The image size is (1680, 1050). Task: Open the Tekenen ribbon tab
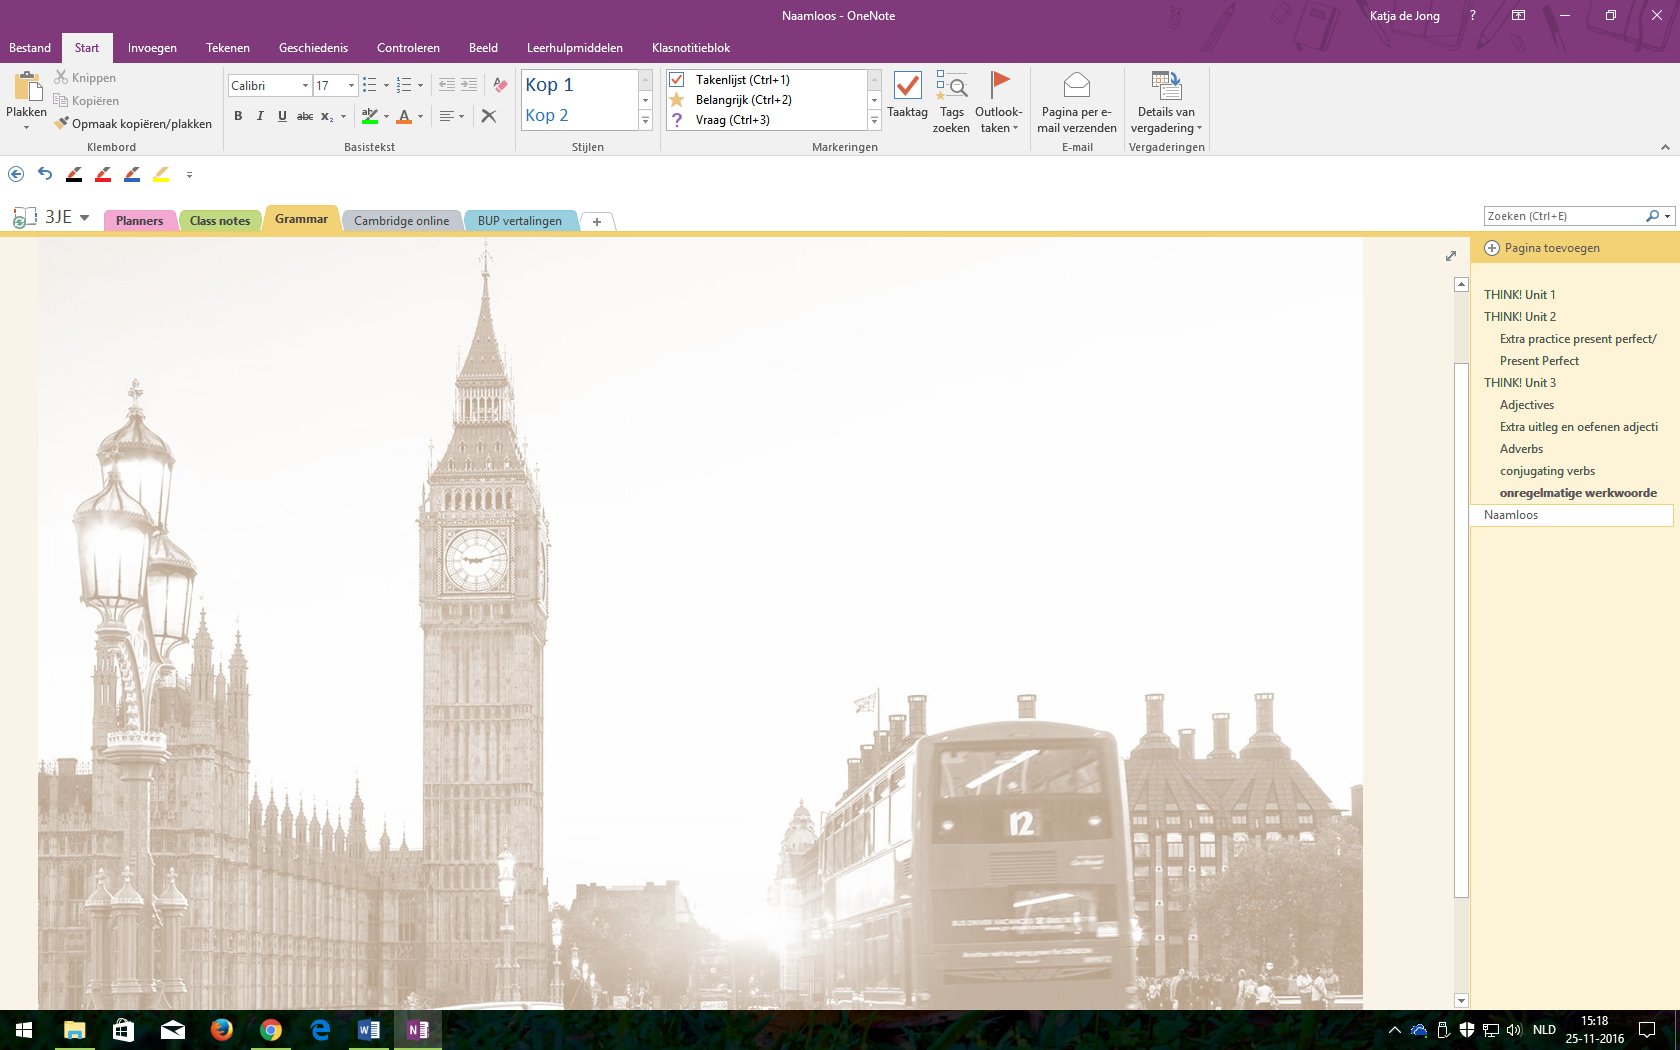pyautogui.click(x=228, y=48)
